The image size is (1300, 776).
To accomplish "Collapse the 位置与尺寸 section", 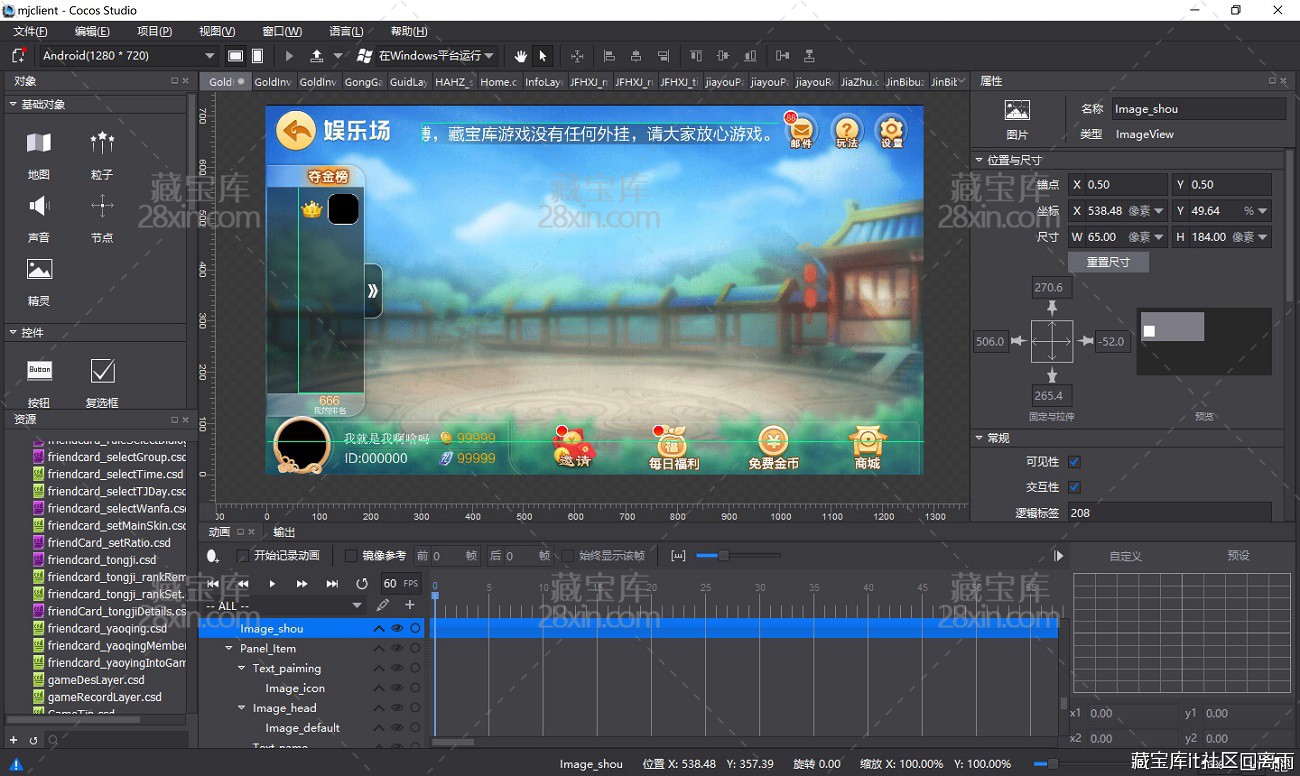I will [979, 160].
